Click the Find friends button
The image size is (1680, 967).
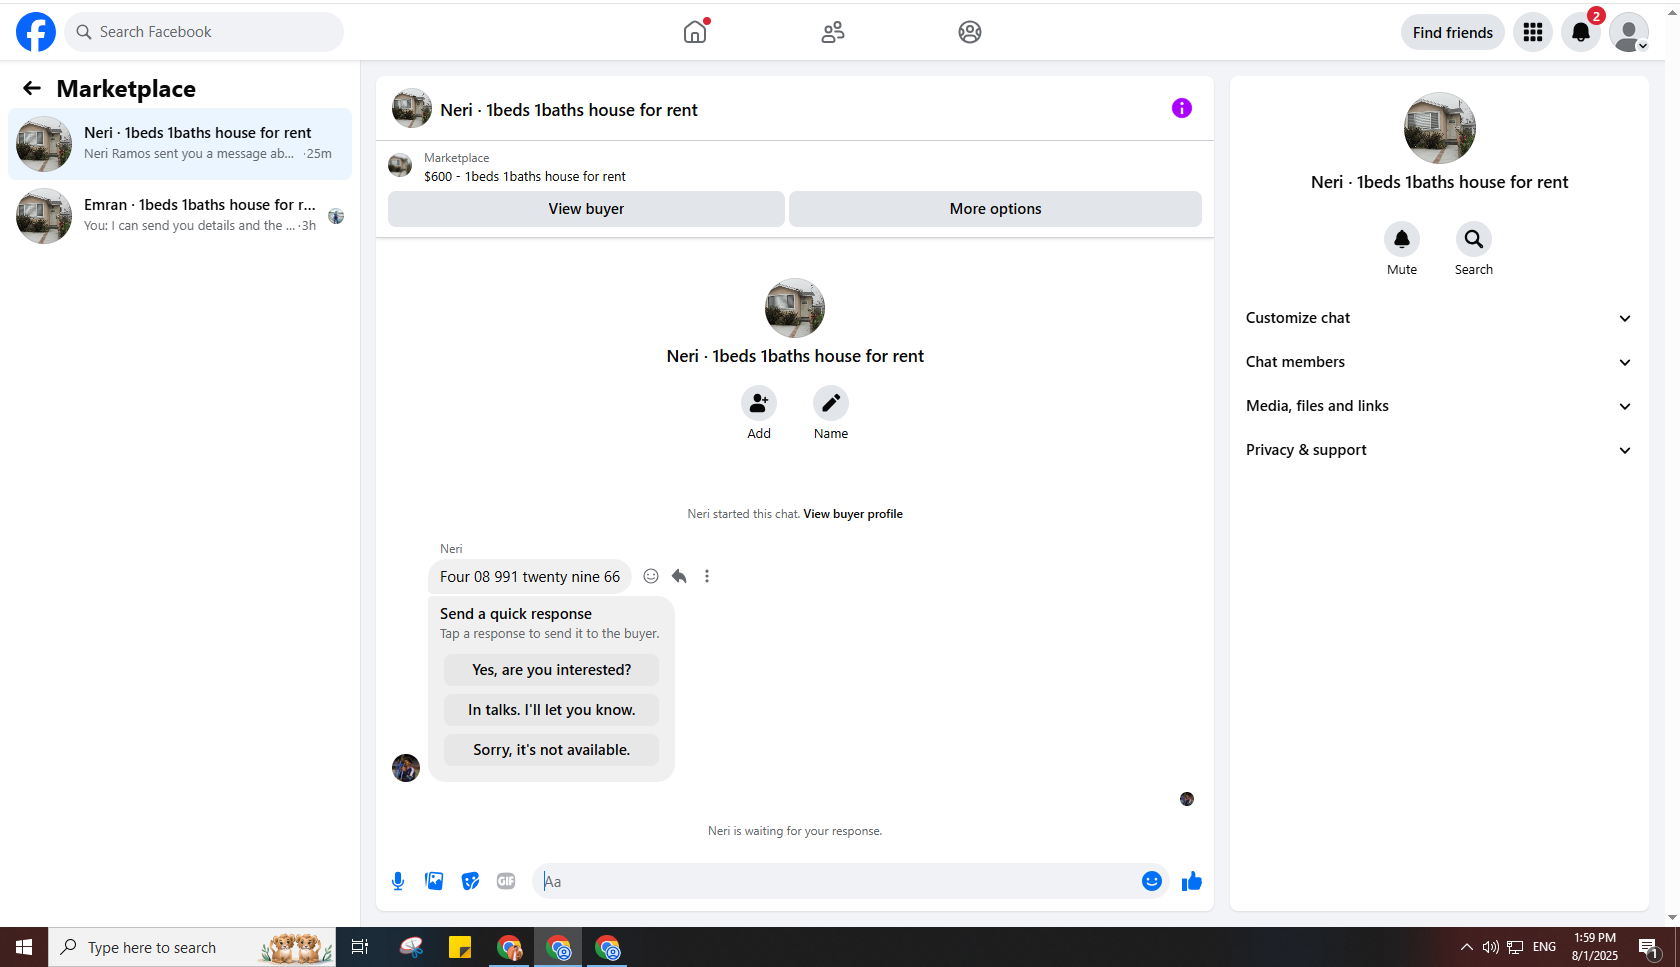click(1453, 32)
